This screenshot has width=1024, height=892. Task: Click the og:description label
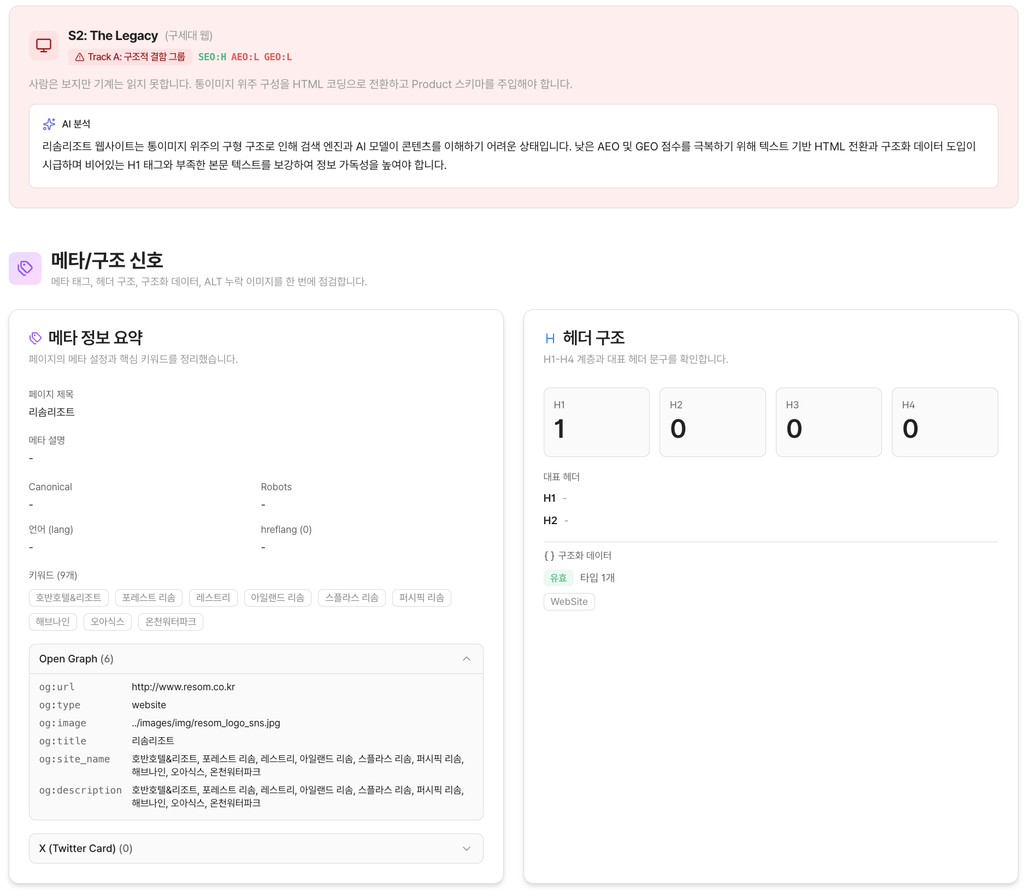click(80, 790)
